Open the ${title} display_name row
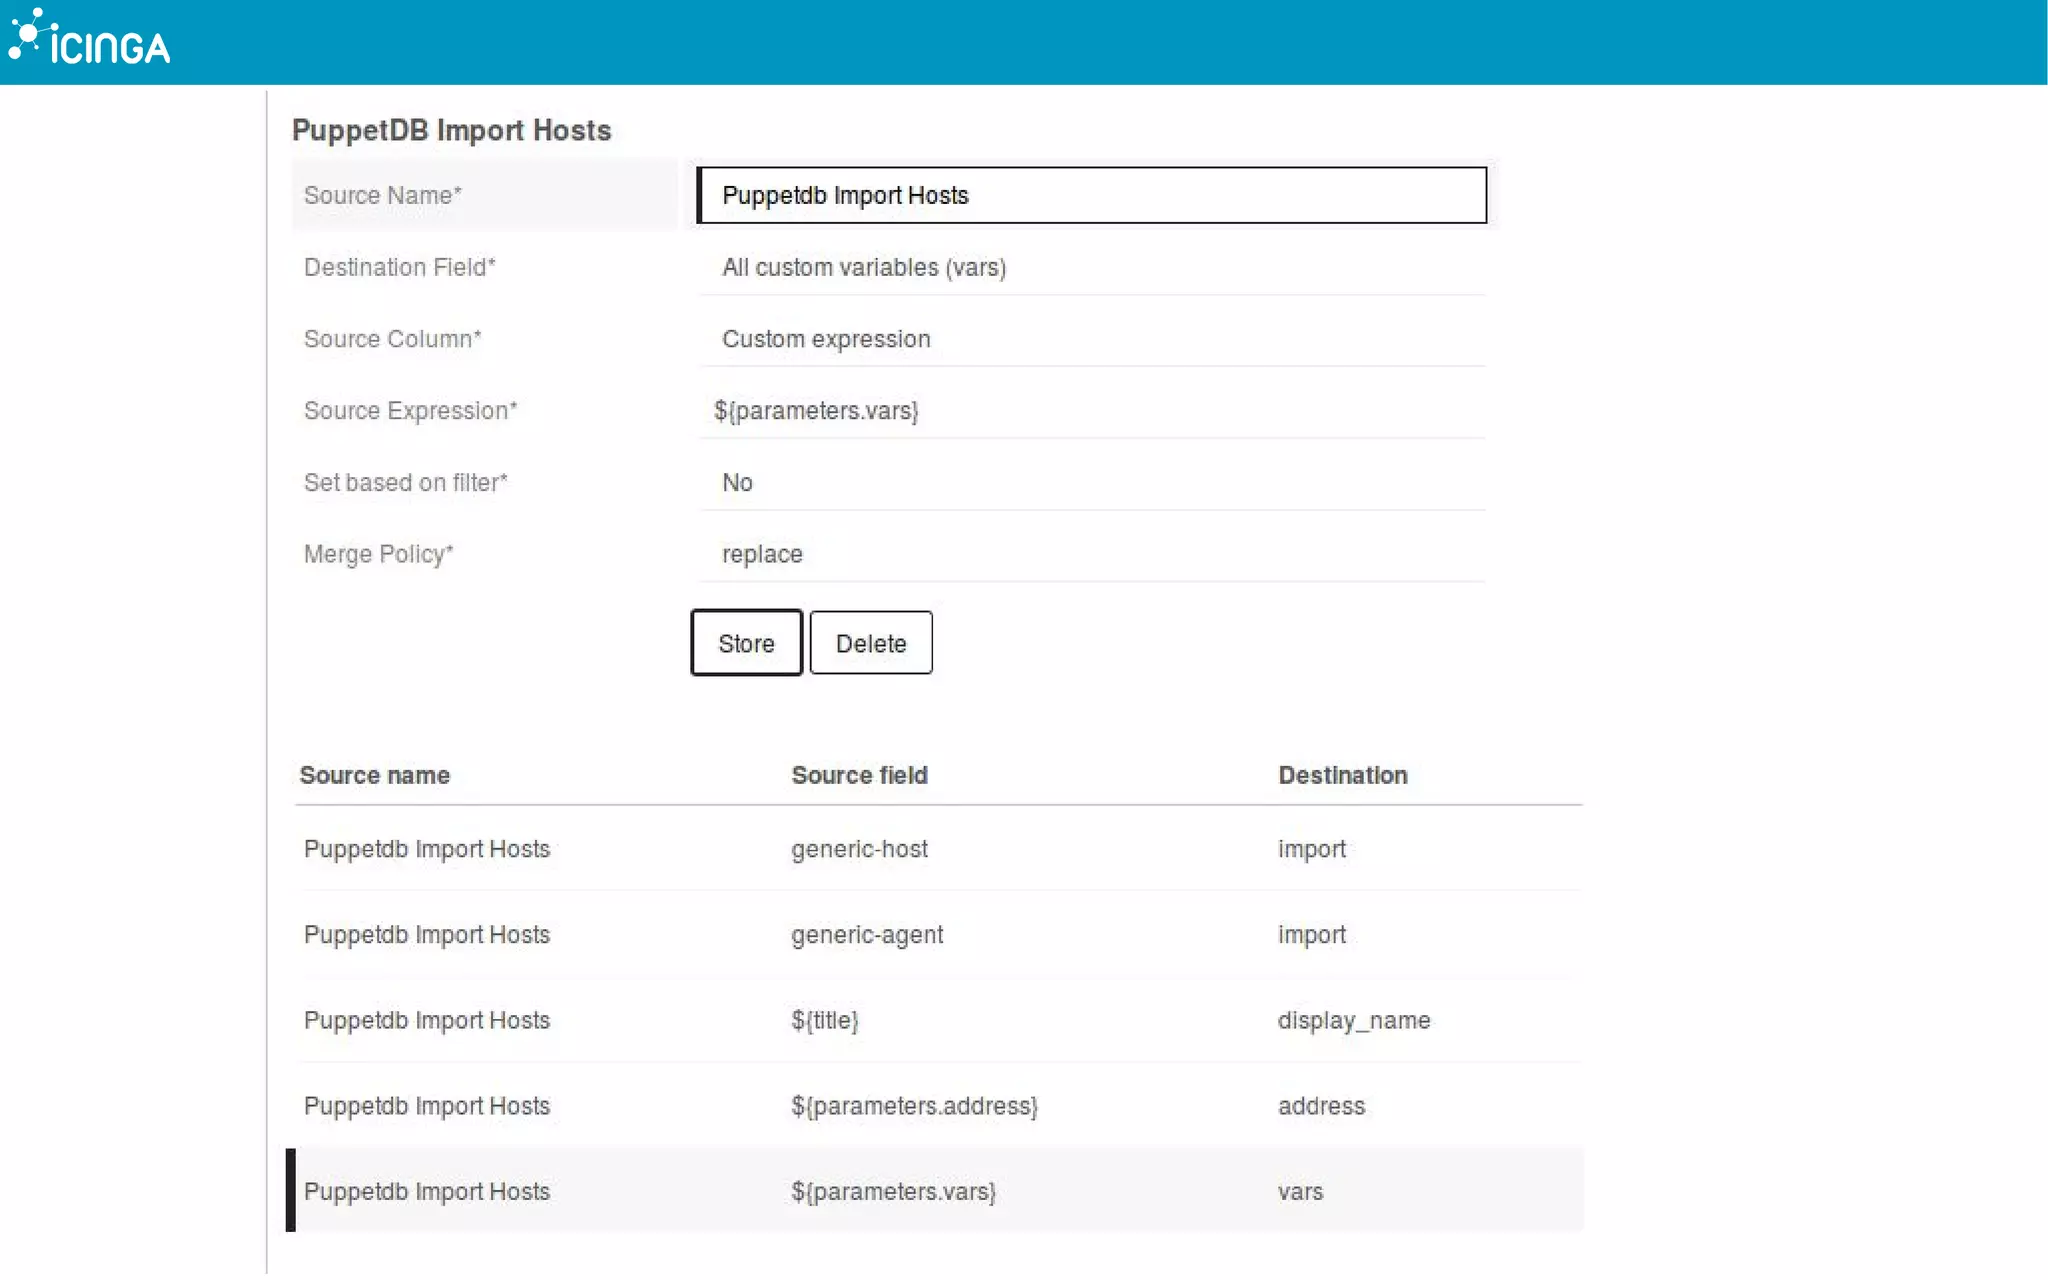 click(824, 1021)
